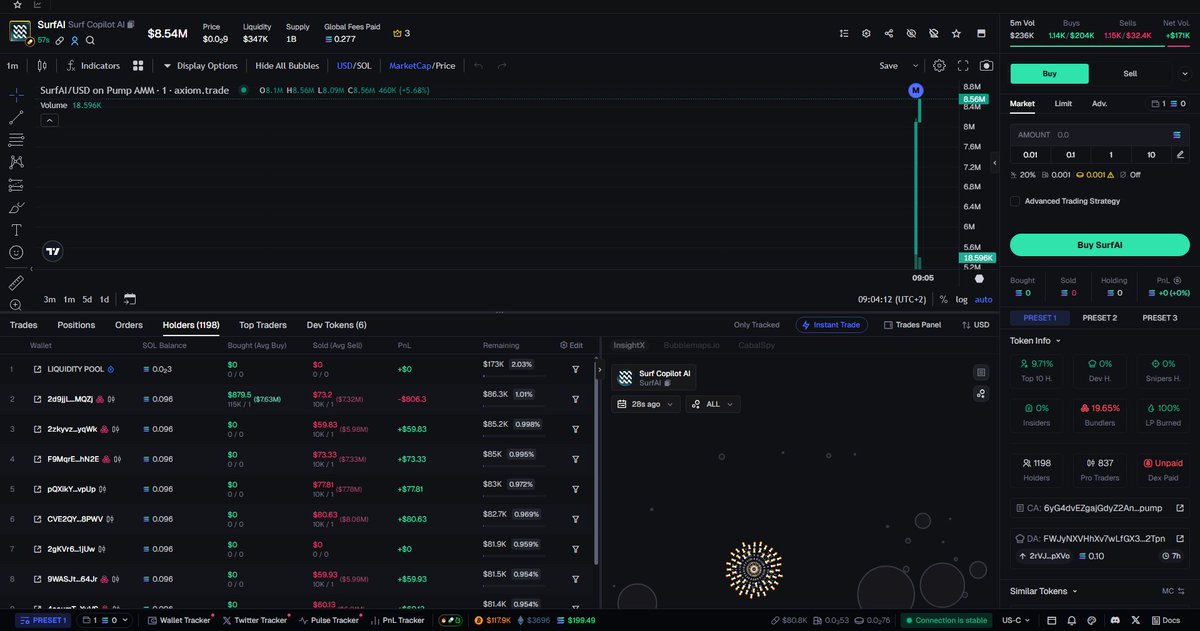
Task: Open 1m timeframe selector
Action: [x=12, y=66]
